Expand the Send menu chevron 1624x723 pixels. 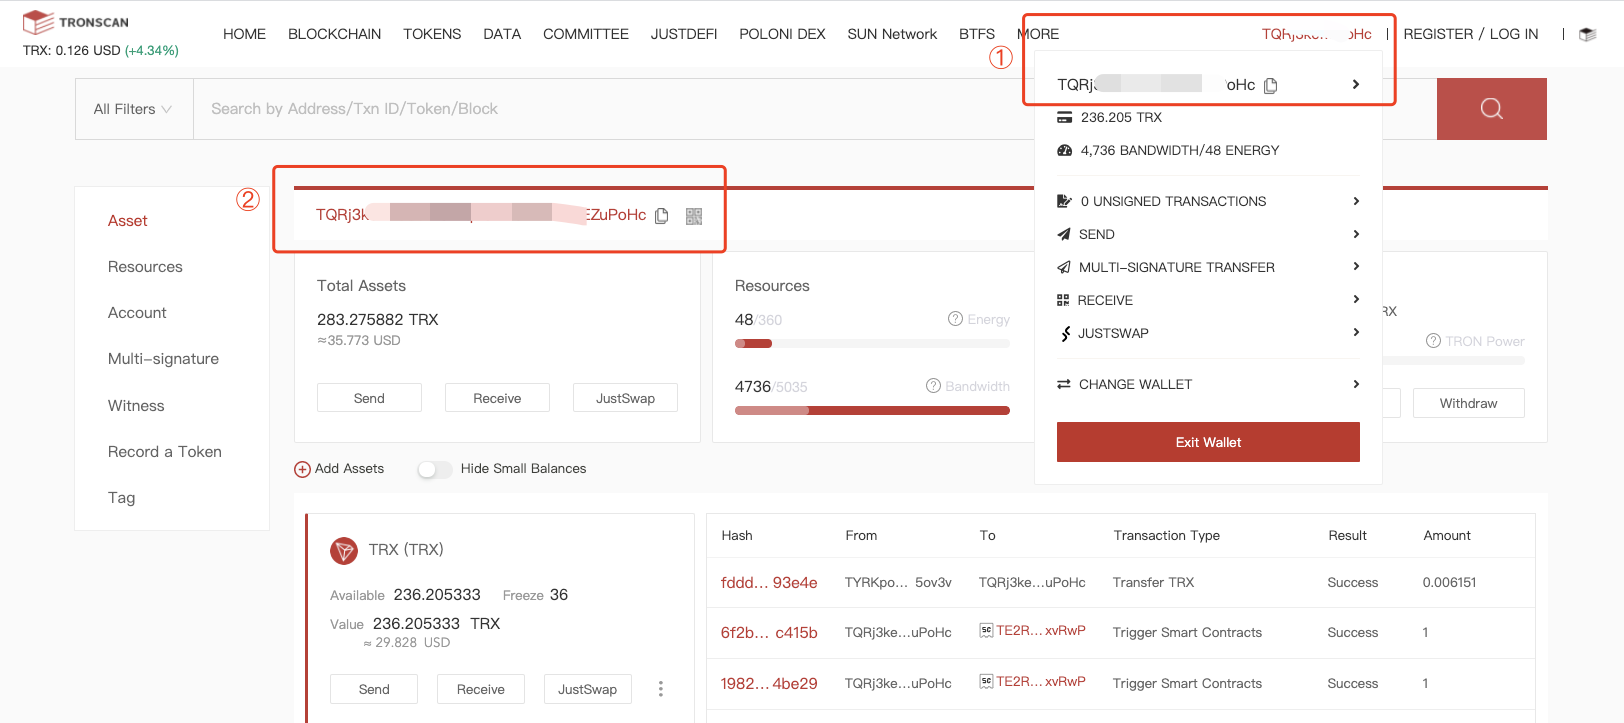[1355, 234]
